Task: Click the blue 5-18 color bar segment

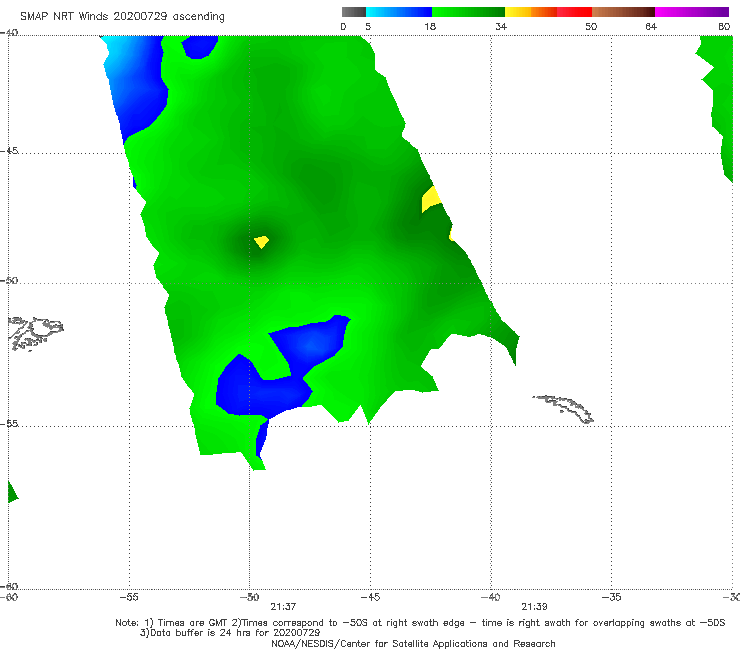Action: (x=399, y=12)
